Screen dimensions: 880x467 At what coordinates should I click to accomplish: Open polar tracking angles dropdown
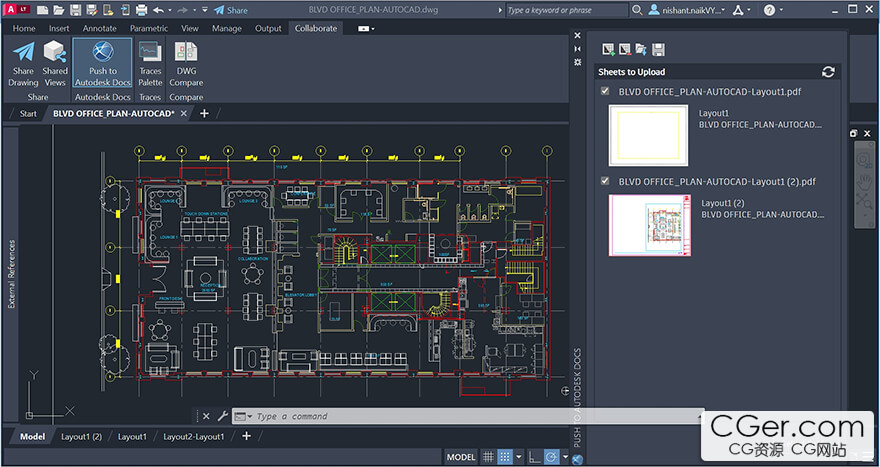[565, 457]
